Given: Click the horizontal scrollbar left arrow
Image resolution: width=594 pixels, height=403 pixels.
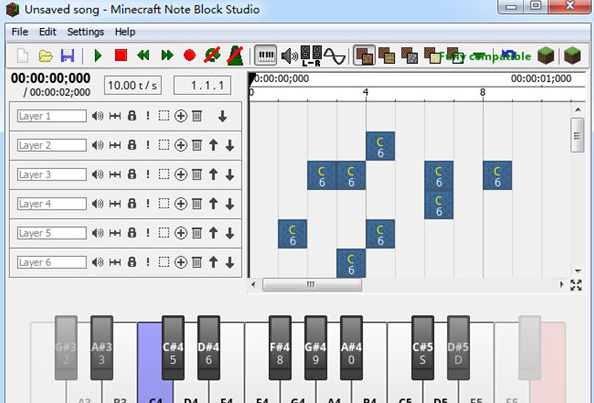Looking at the screenshot, I should click(253, 284).
